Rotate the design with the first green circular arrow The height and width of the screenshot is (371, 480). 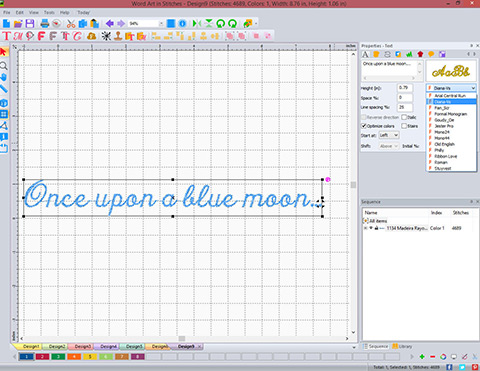220,23
